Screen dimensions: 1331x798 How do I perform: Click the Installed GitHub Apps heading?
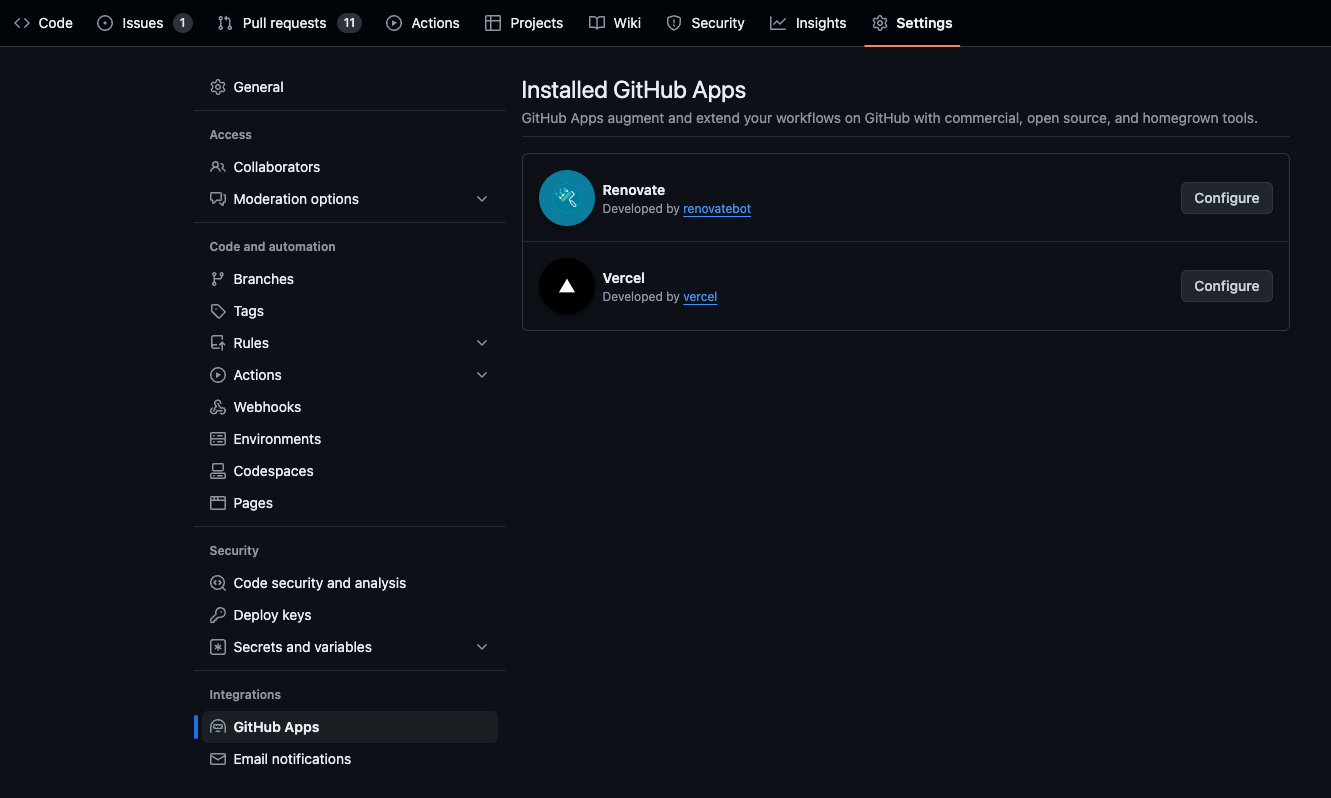[634, 90]
